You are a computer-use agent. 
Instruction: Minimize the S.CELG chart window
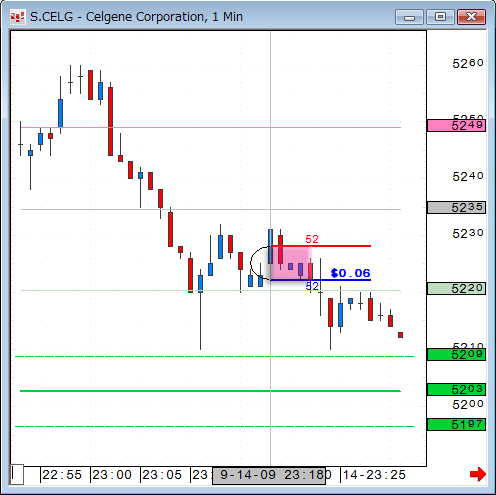click(x=409, y=17)
